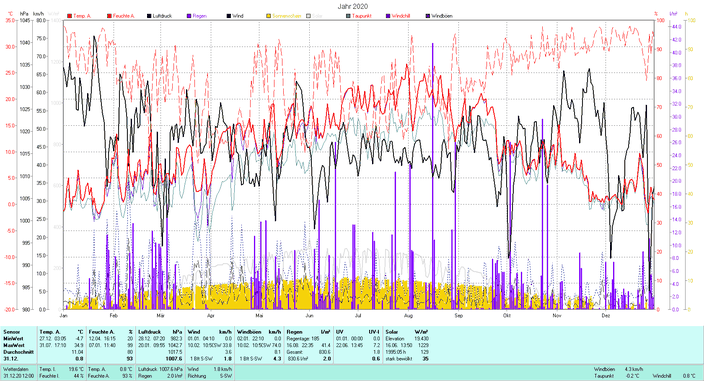704x381 pixels.
Task: Click the Wind km/h column header
Action: click(x=209, y=332)
